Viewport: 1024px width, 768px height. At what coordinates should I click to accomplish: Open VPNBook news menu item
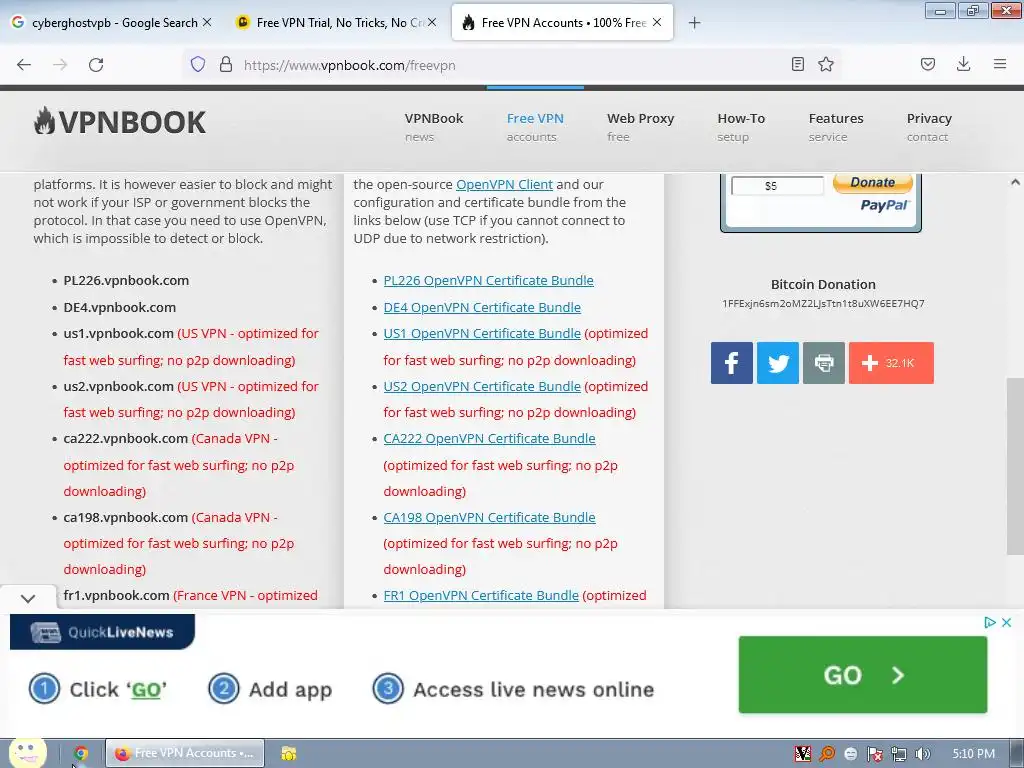(x=434, y=127)
